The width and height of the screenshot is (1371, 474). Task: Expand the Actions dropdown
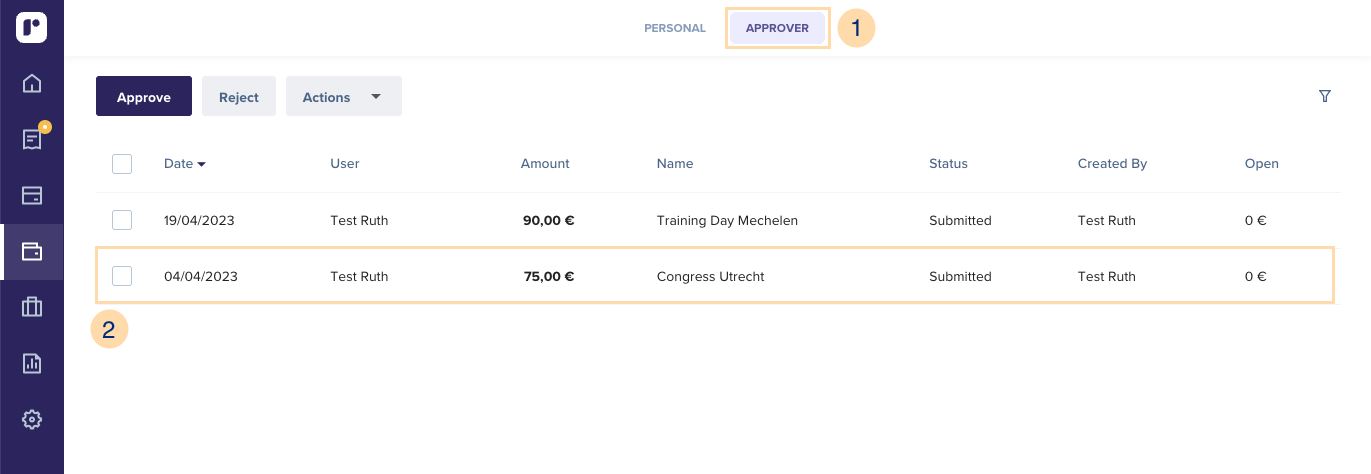click(x=344, y=97)
